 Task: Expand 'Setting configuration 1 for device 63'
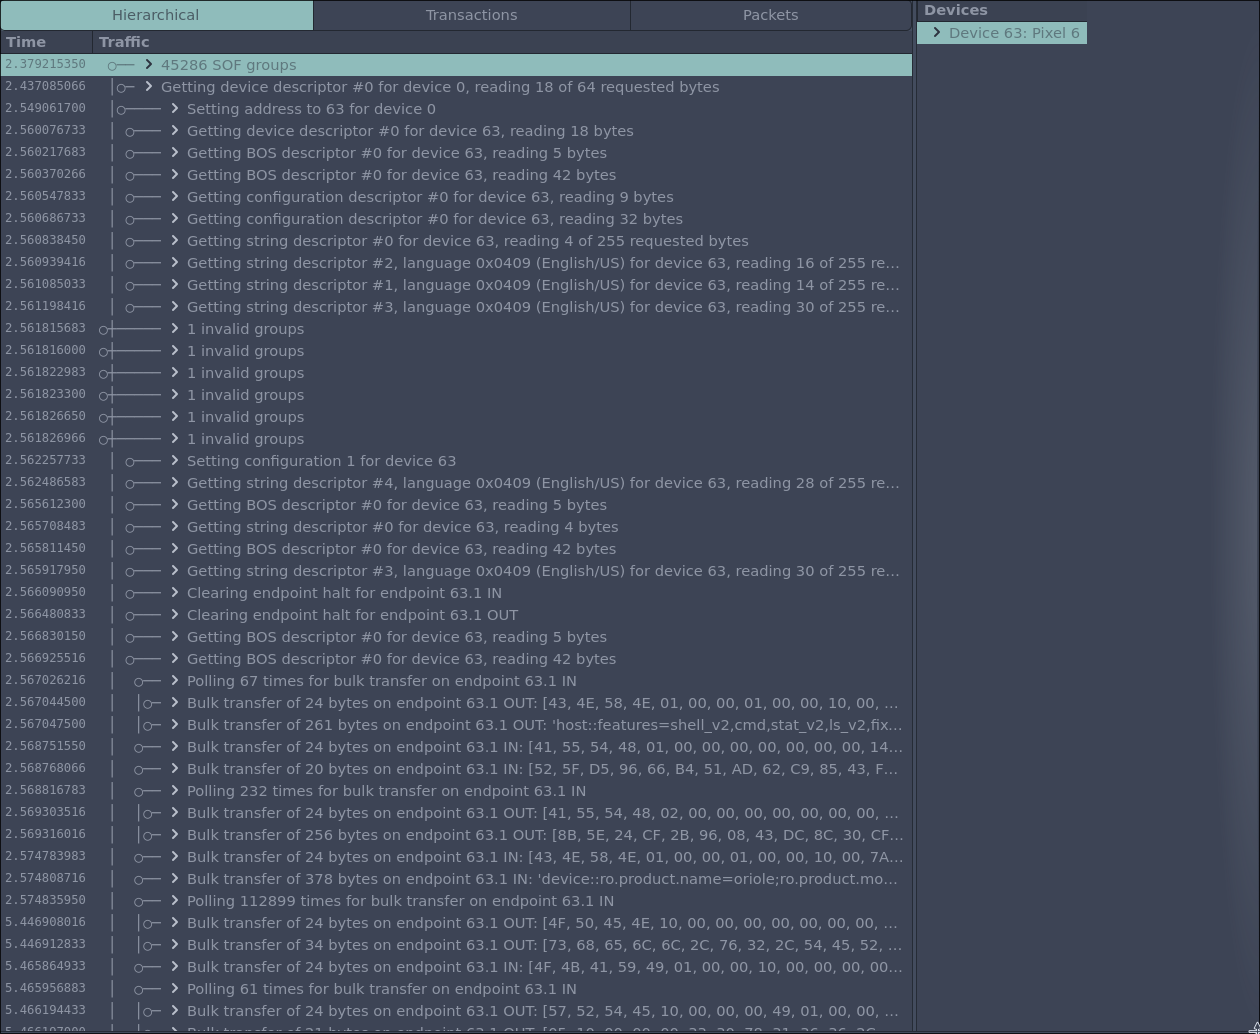(x=174, y=461)
